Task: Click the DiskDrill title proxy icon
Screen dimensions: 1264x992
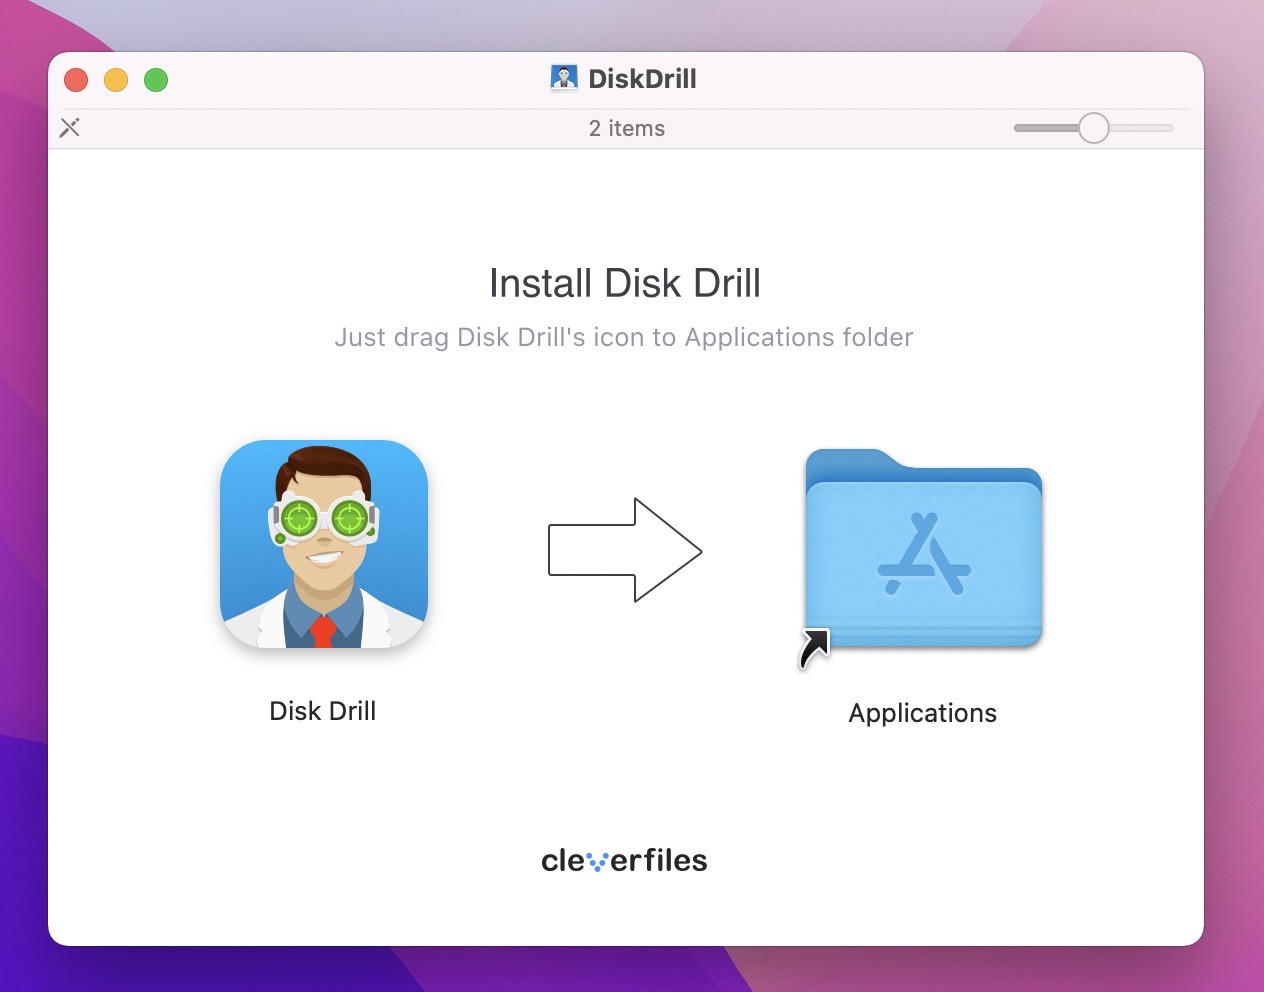Action: [x=564, y=79]
